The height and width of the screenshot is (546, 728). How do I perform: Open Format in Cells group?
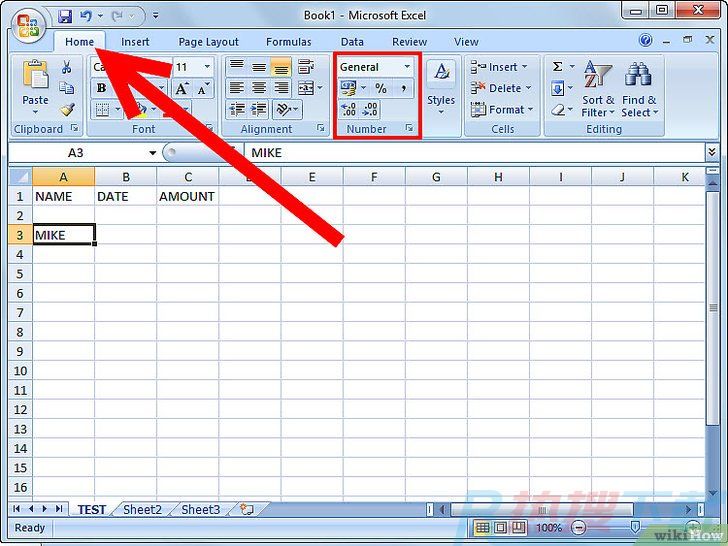(x=502, y=110)
